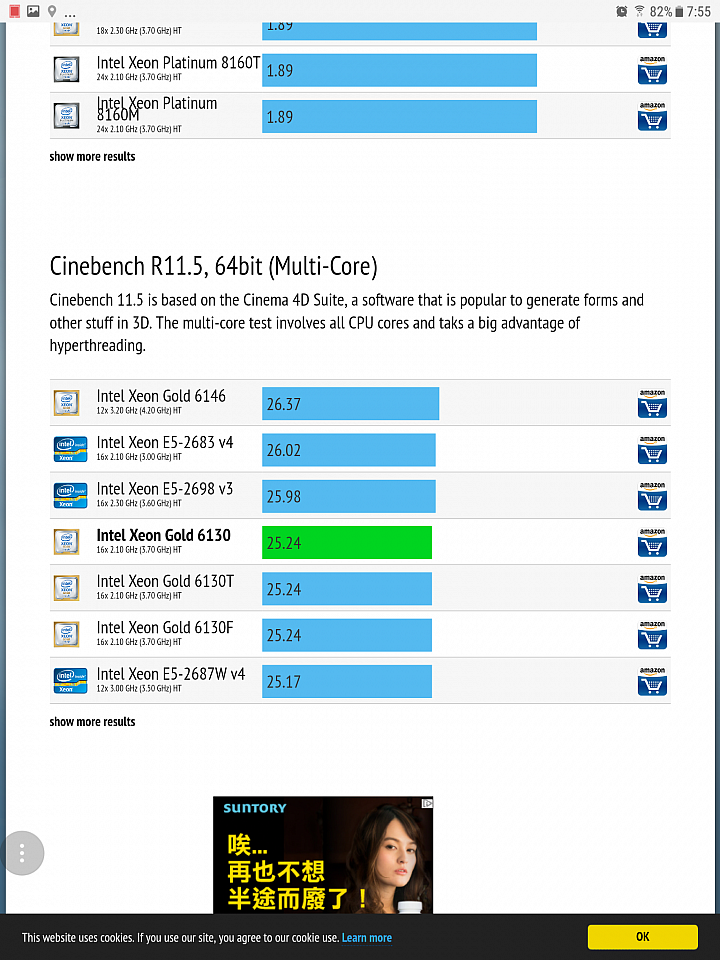This screenshot has height=960, width=720.
Task: Open Amazon cart for Xeon E5-2683 v4
Action: click(652, 450)
